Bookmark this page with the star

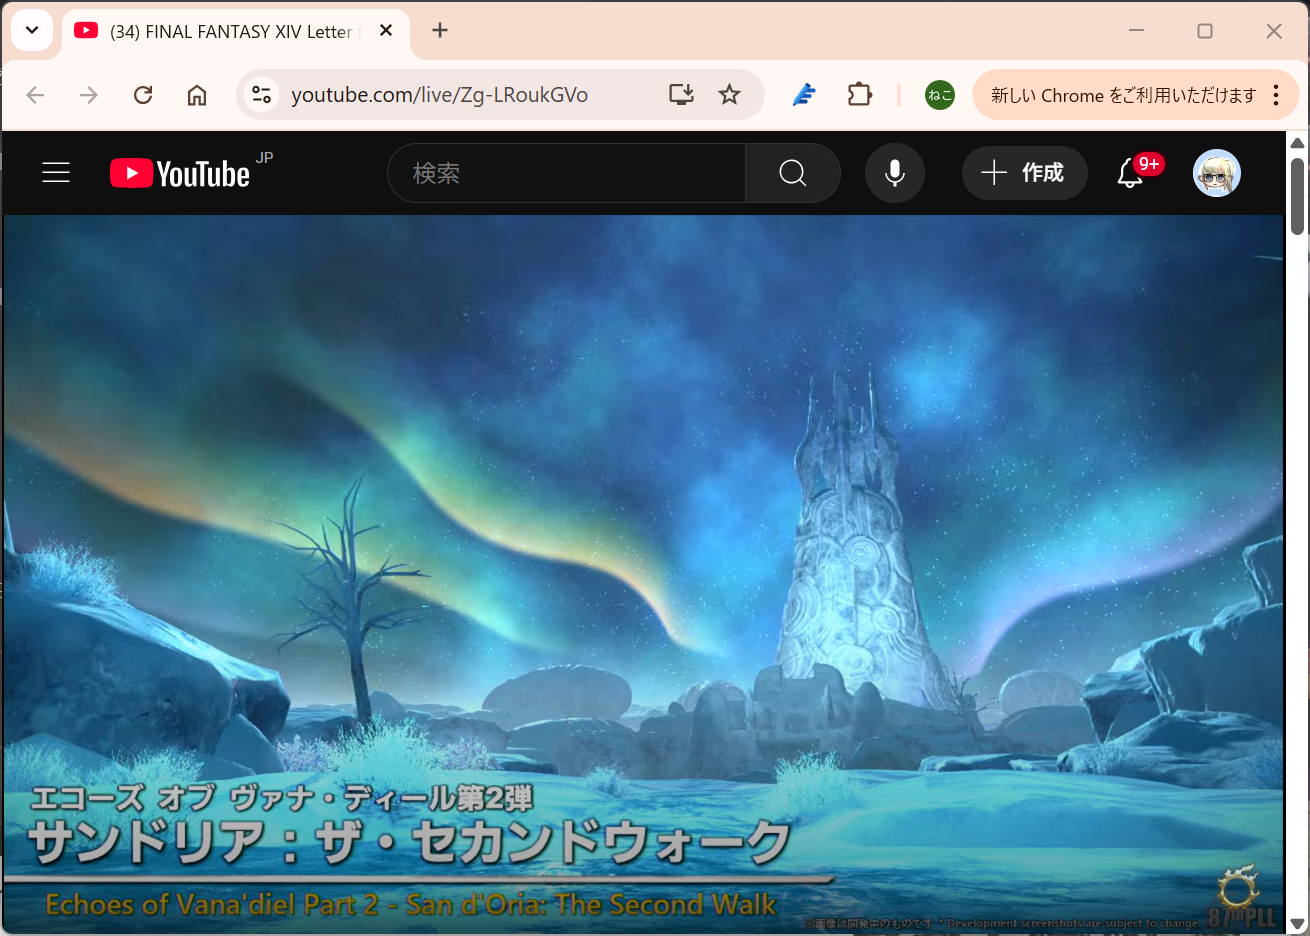pyautogui.click(x=730, y=95)
